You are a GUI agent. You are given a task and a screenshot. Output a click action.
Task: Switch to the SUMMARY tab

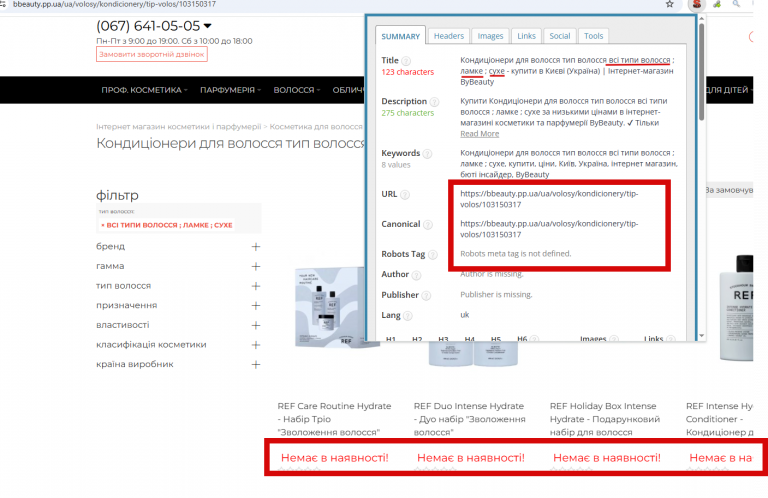(400, 36)
